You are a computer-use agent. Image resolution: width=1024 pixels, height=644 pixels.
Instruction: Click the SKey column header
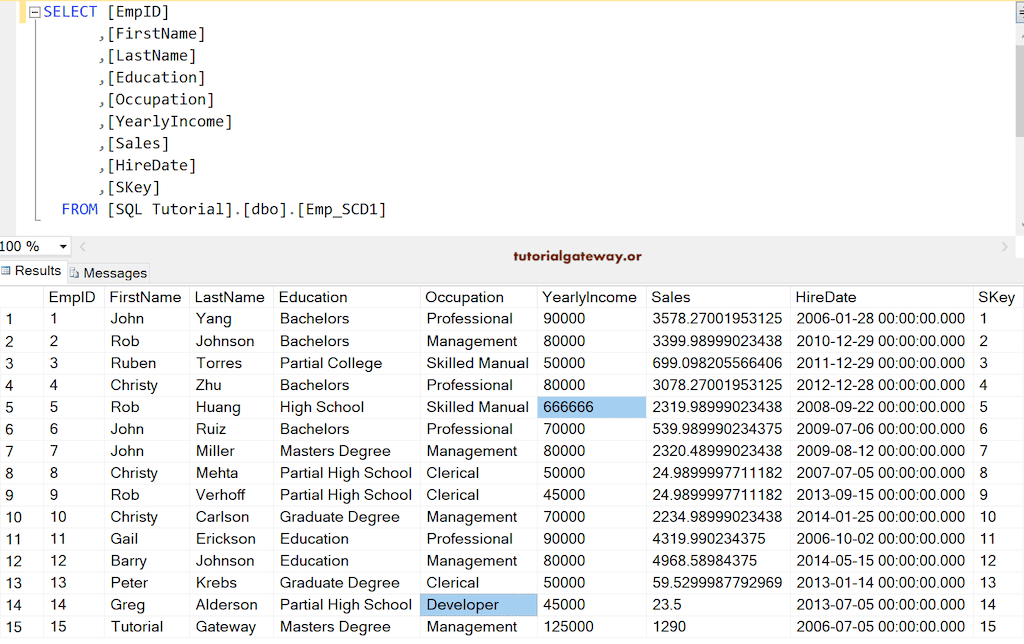(x=997, y=297)
